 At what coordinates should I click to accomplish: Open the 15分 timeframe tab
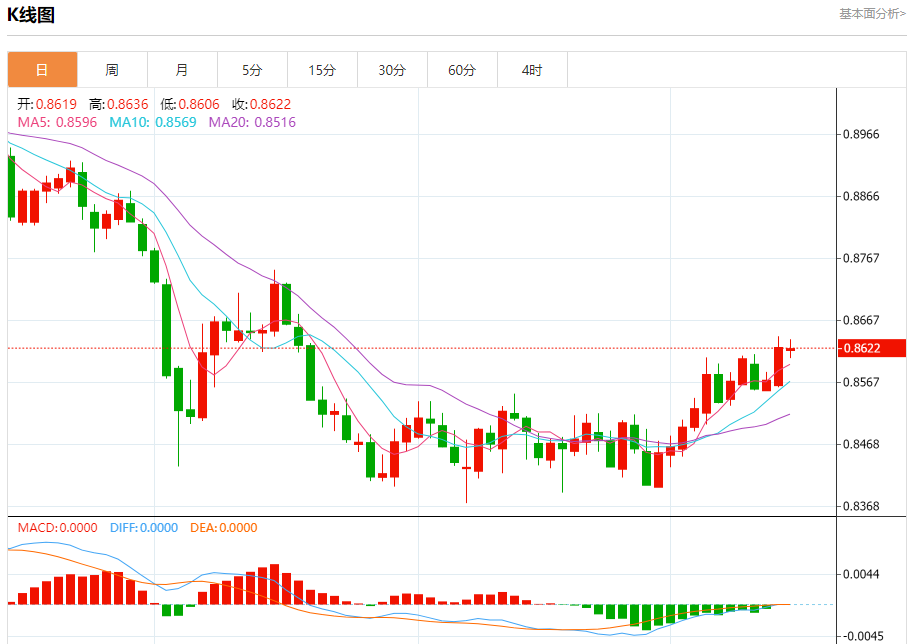[322, 70]
